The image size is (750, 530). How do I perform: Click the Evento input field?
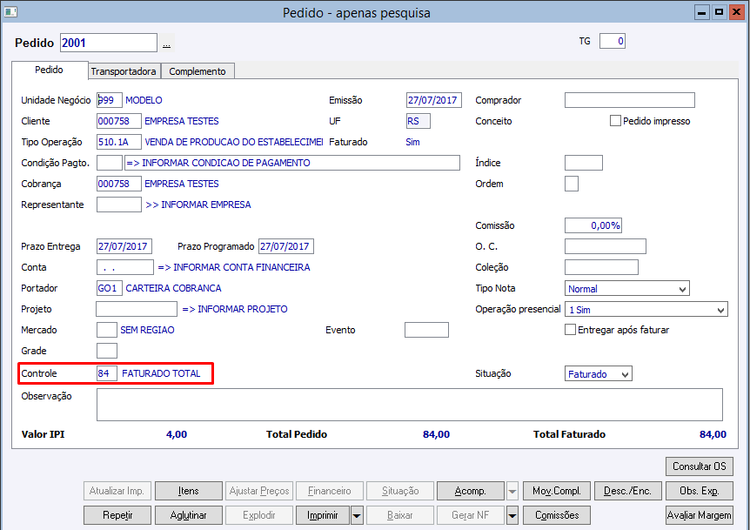click(427, 330)
